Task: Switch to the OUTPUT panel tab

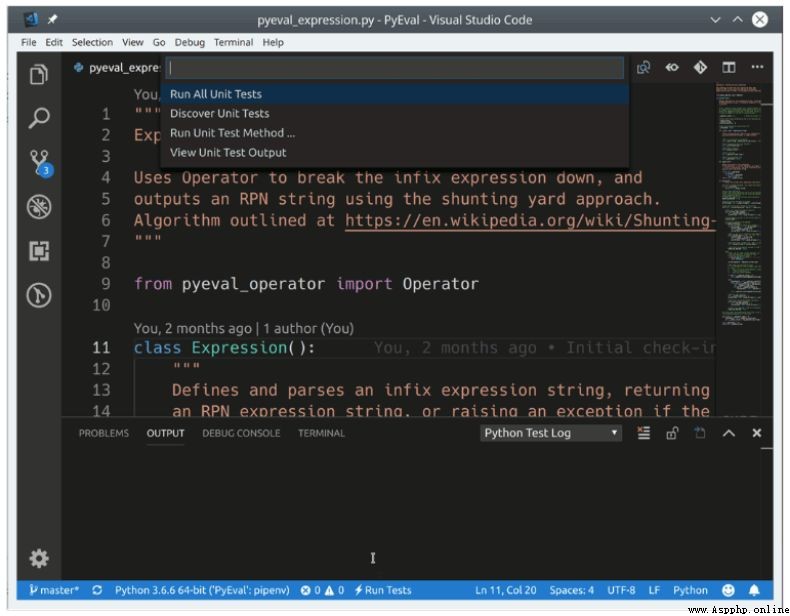Action: [165, 433]
